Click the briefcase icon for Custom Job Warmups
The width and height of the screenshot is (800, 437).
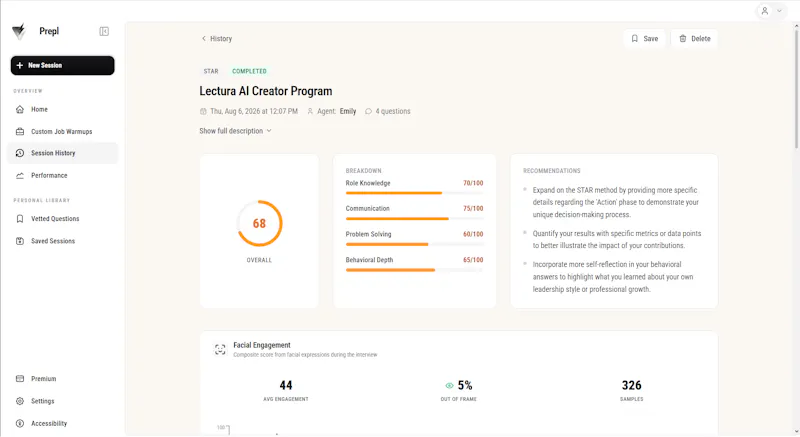tap(20, 132)
